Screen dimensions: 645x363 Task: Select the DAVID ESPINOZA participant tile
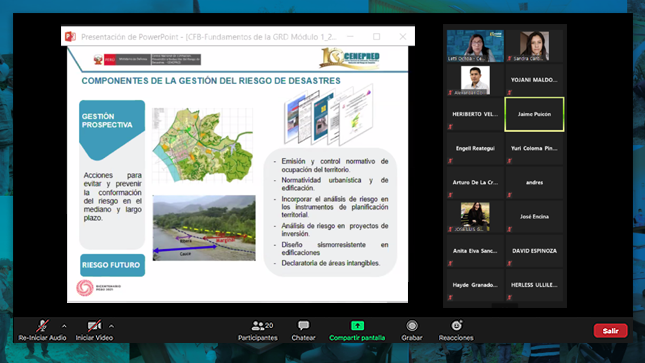tap(534, 251)
